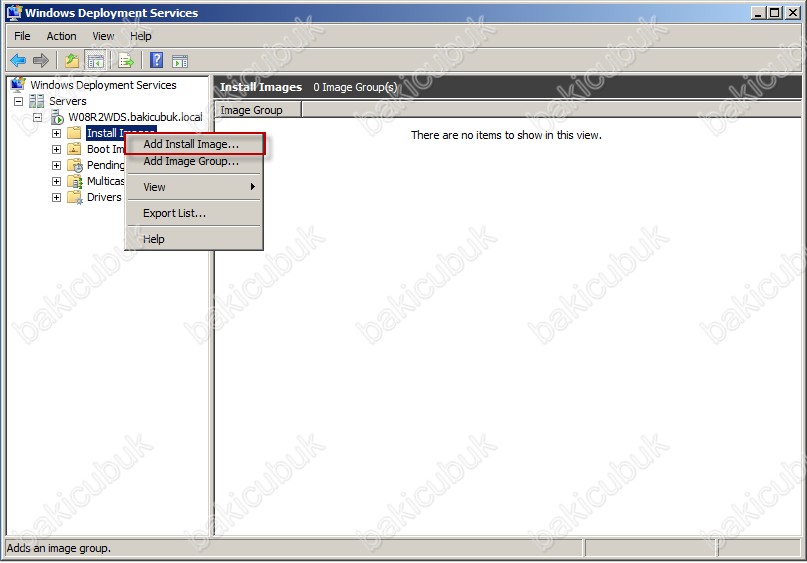Close the Windows Deployment Services window
The width and height of the screenshot is (807, 563).
[x=793, y=13]
